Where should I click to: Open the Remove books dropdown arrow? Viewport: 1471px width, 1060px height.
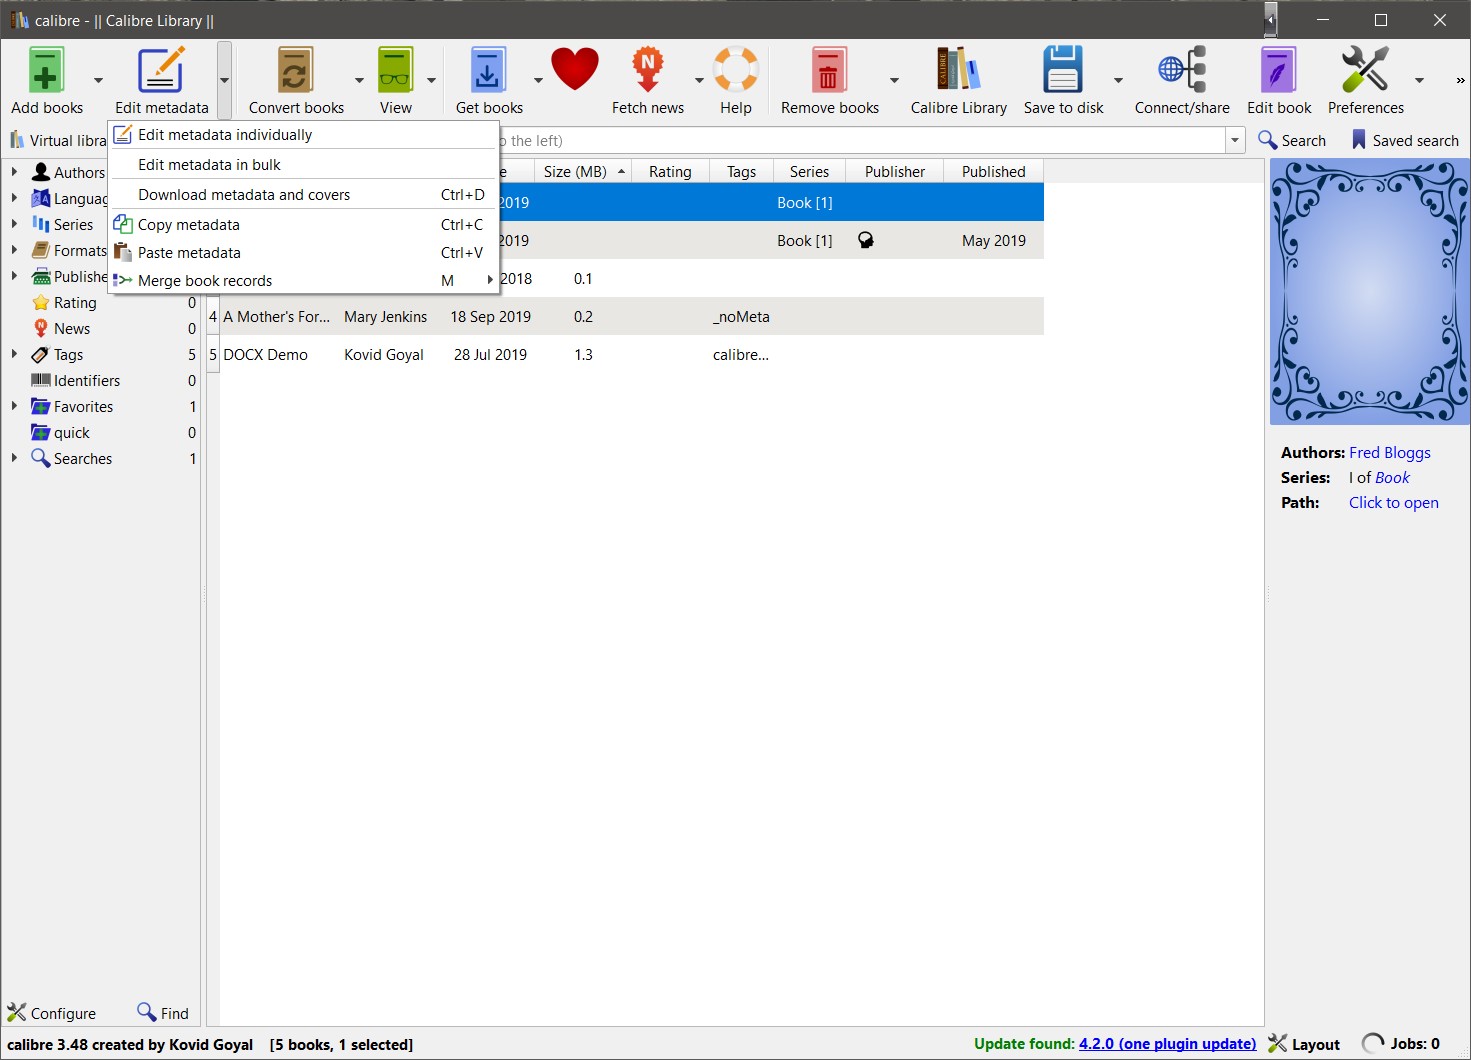pos(894,80)
